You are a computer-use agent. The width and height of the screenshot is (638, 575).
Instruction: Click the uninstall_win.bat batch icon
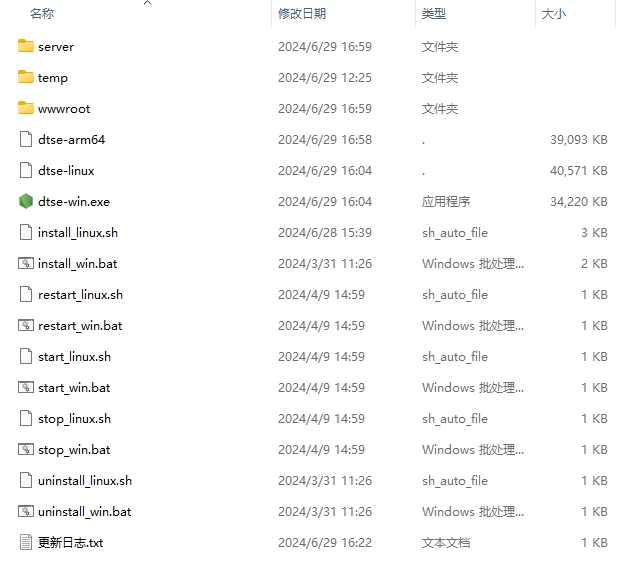[26, 511]
